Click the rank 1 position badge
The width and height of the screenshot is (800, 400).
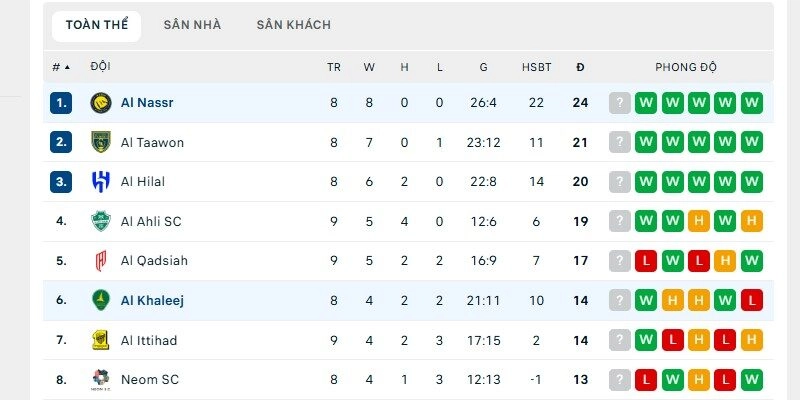click(x=62, y=102)
